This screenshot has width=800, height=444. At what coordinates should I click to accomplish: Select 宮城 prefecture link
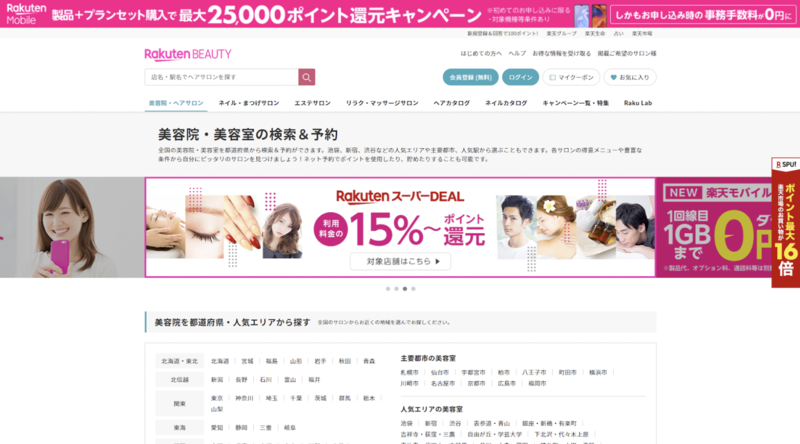click(247, 361)
